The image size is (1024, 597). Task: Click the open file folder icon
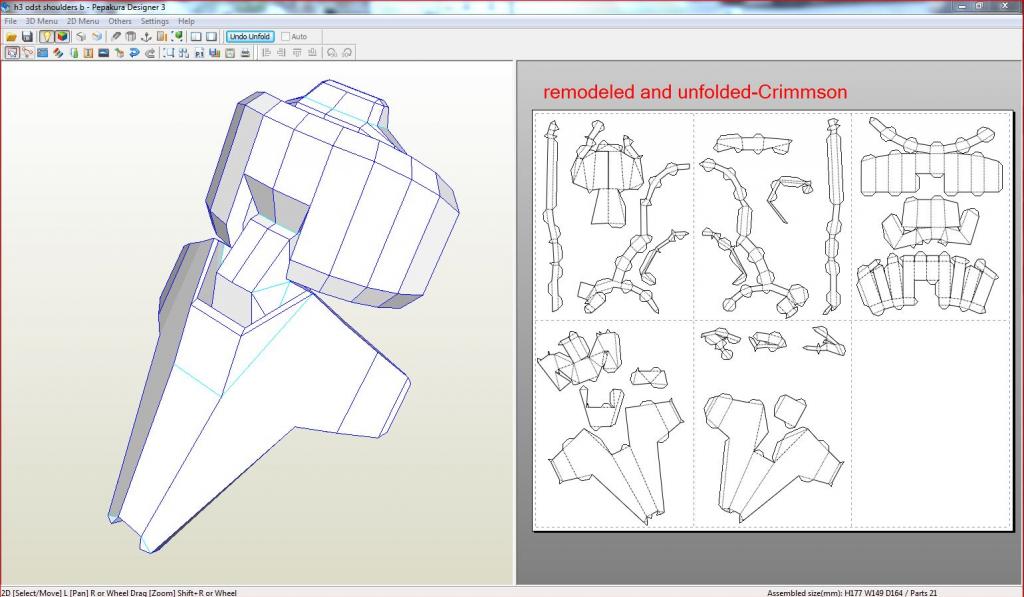pos(12,37)
